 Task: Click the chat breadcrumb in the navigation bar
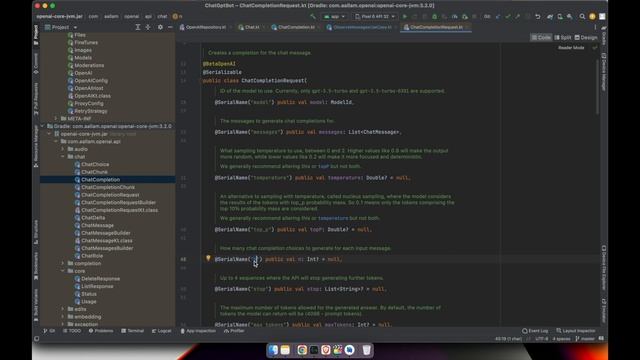click(x=162, y=17)
